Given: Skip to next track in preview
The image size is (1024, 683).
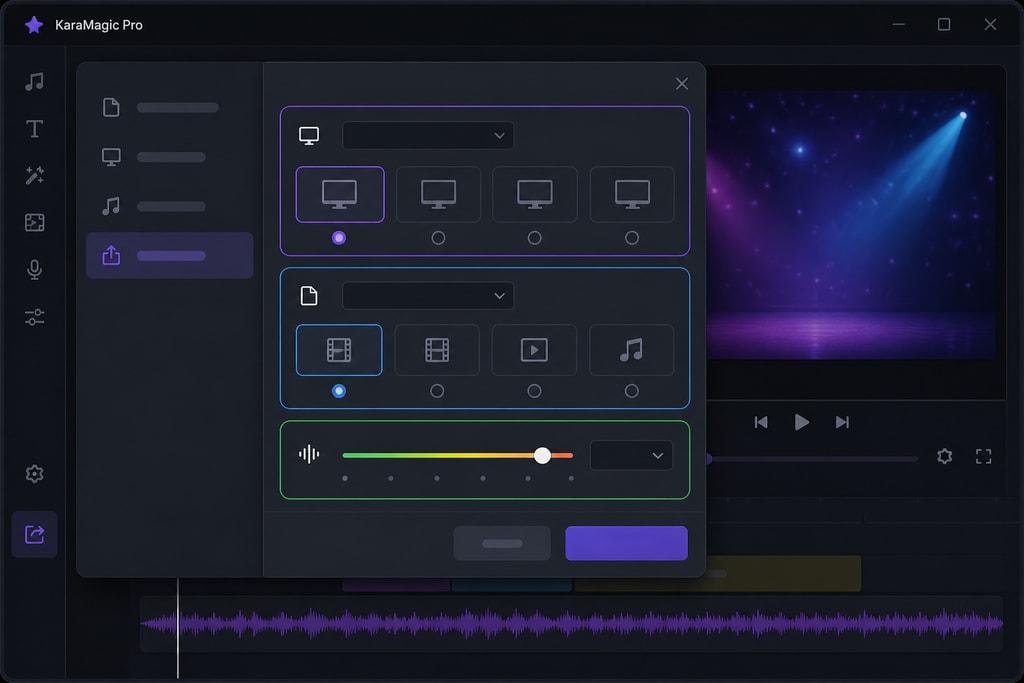Looking at the screenshot, I should pyautogui.click(x=842, y=422).
